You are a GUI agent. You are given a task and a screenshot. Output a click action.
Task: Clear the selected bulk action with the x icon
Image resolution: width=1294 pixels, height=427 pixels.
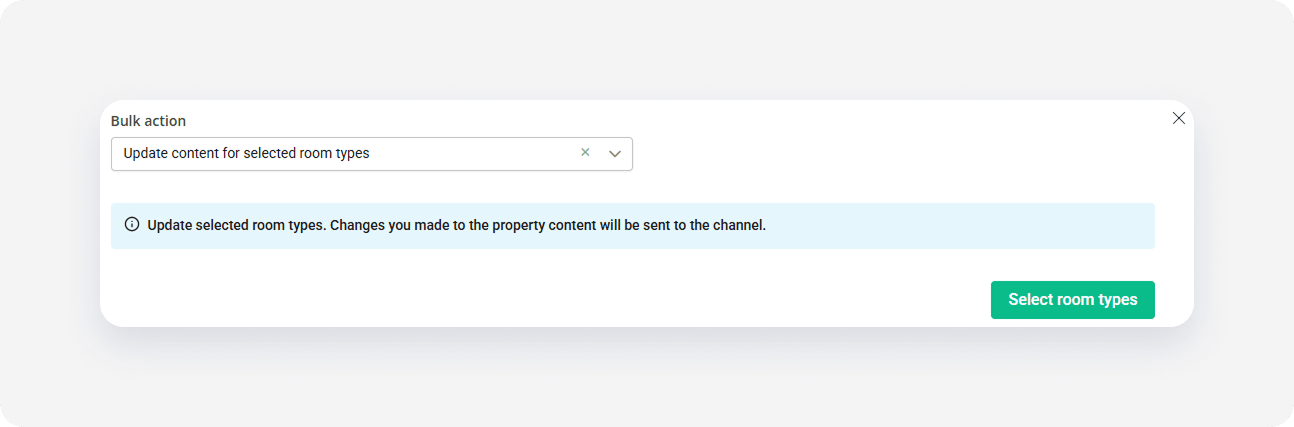click(x=585, y=153)
